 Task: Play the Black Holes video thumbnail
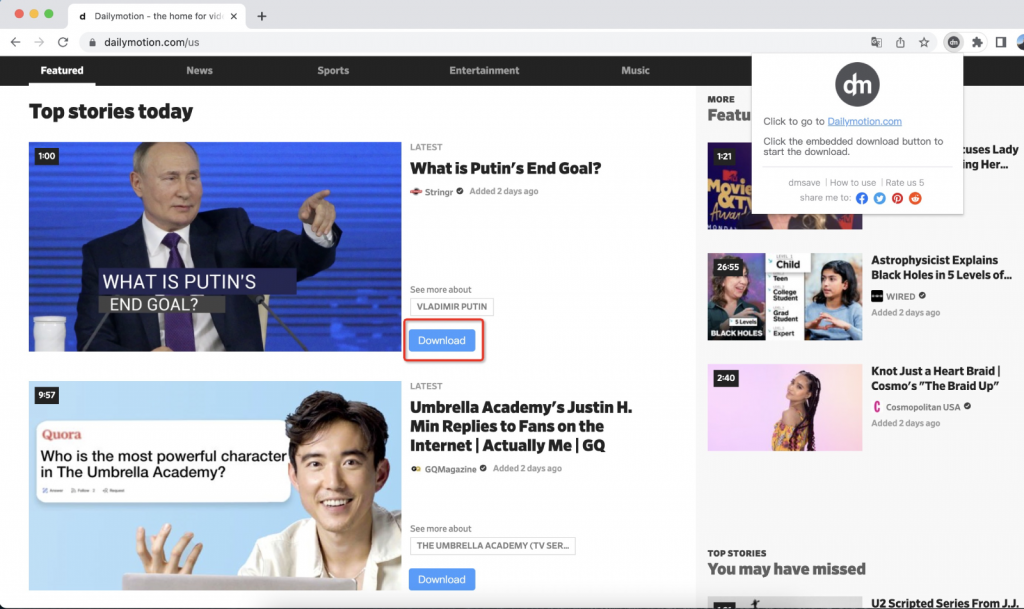point(784,296)
